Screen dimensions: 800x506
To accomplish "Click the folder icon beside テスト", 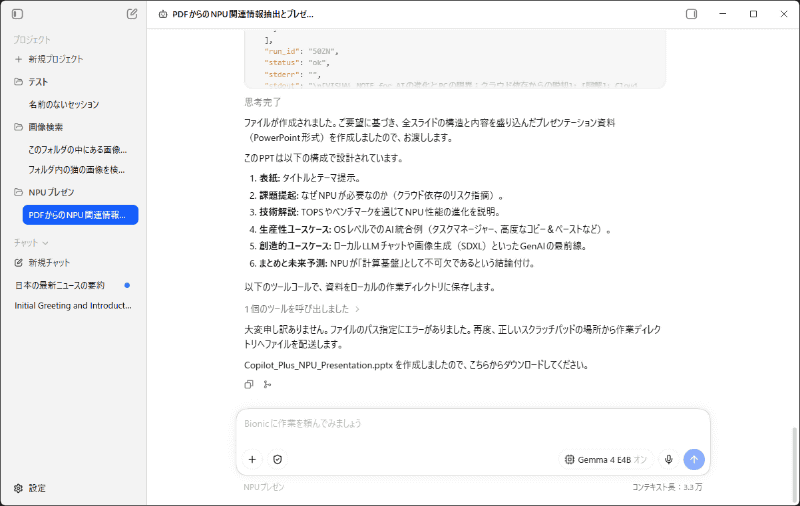I will point(18,82).
